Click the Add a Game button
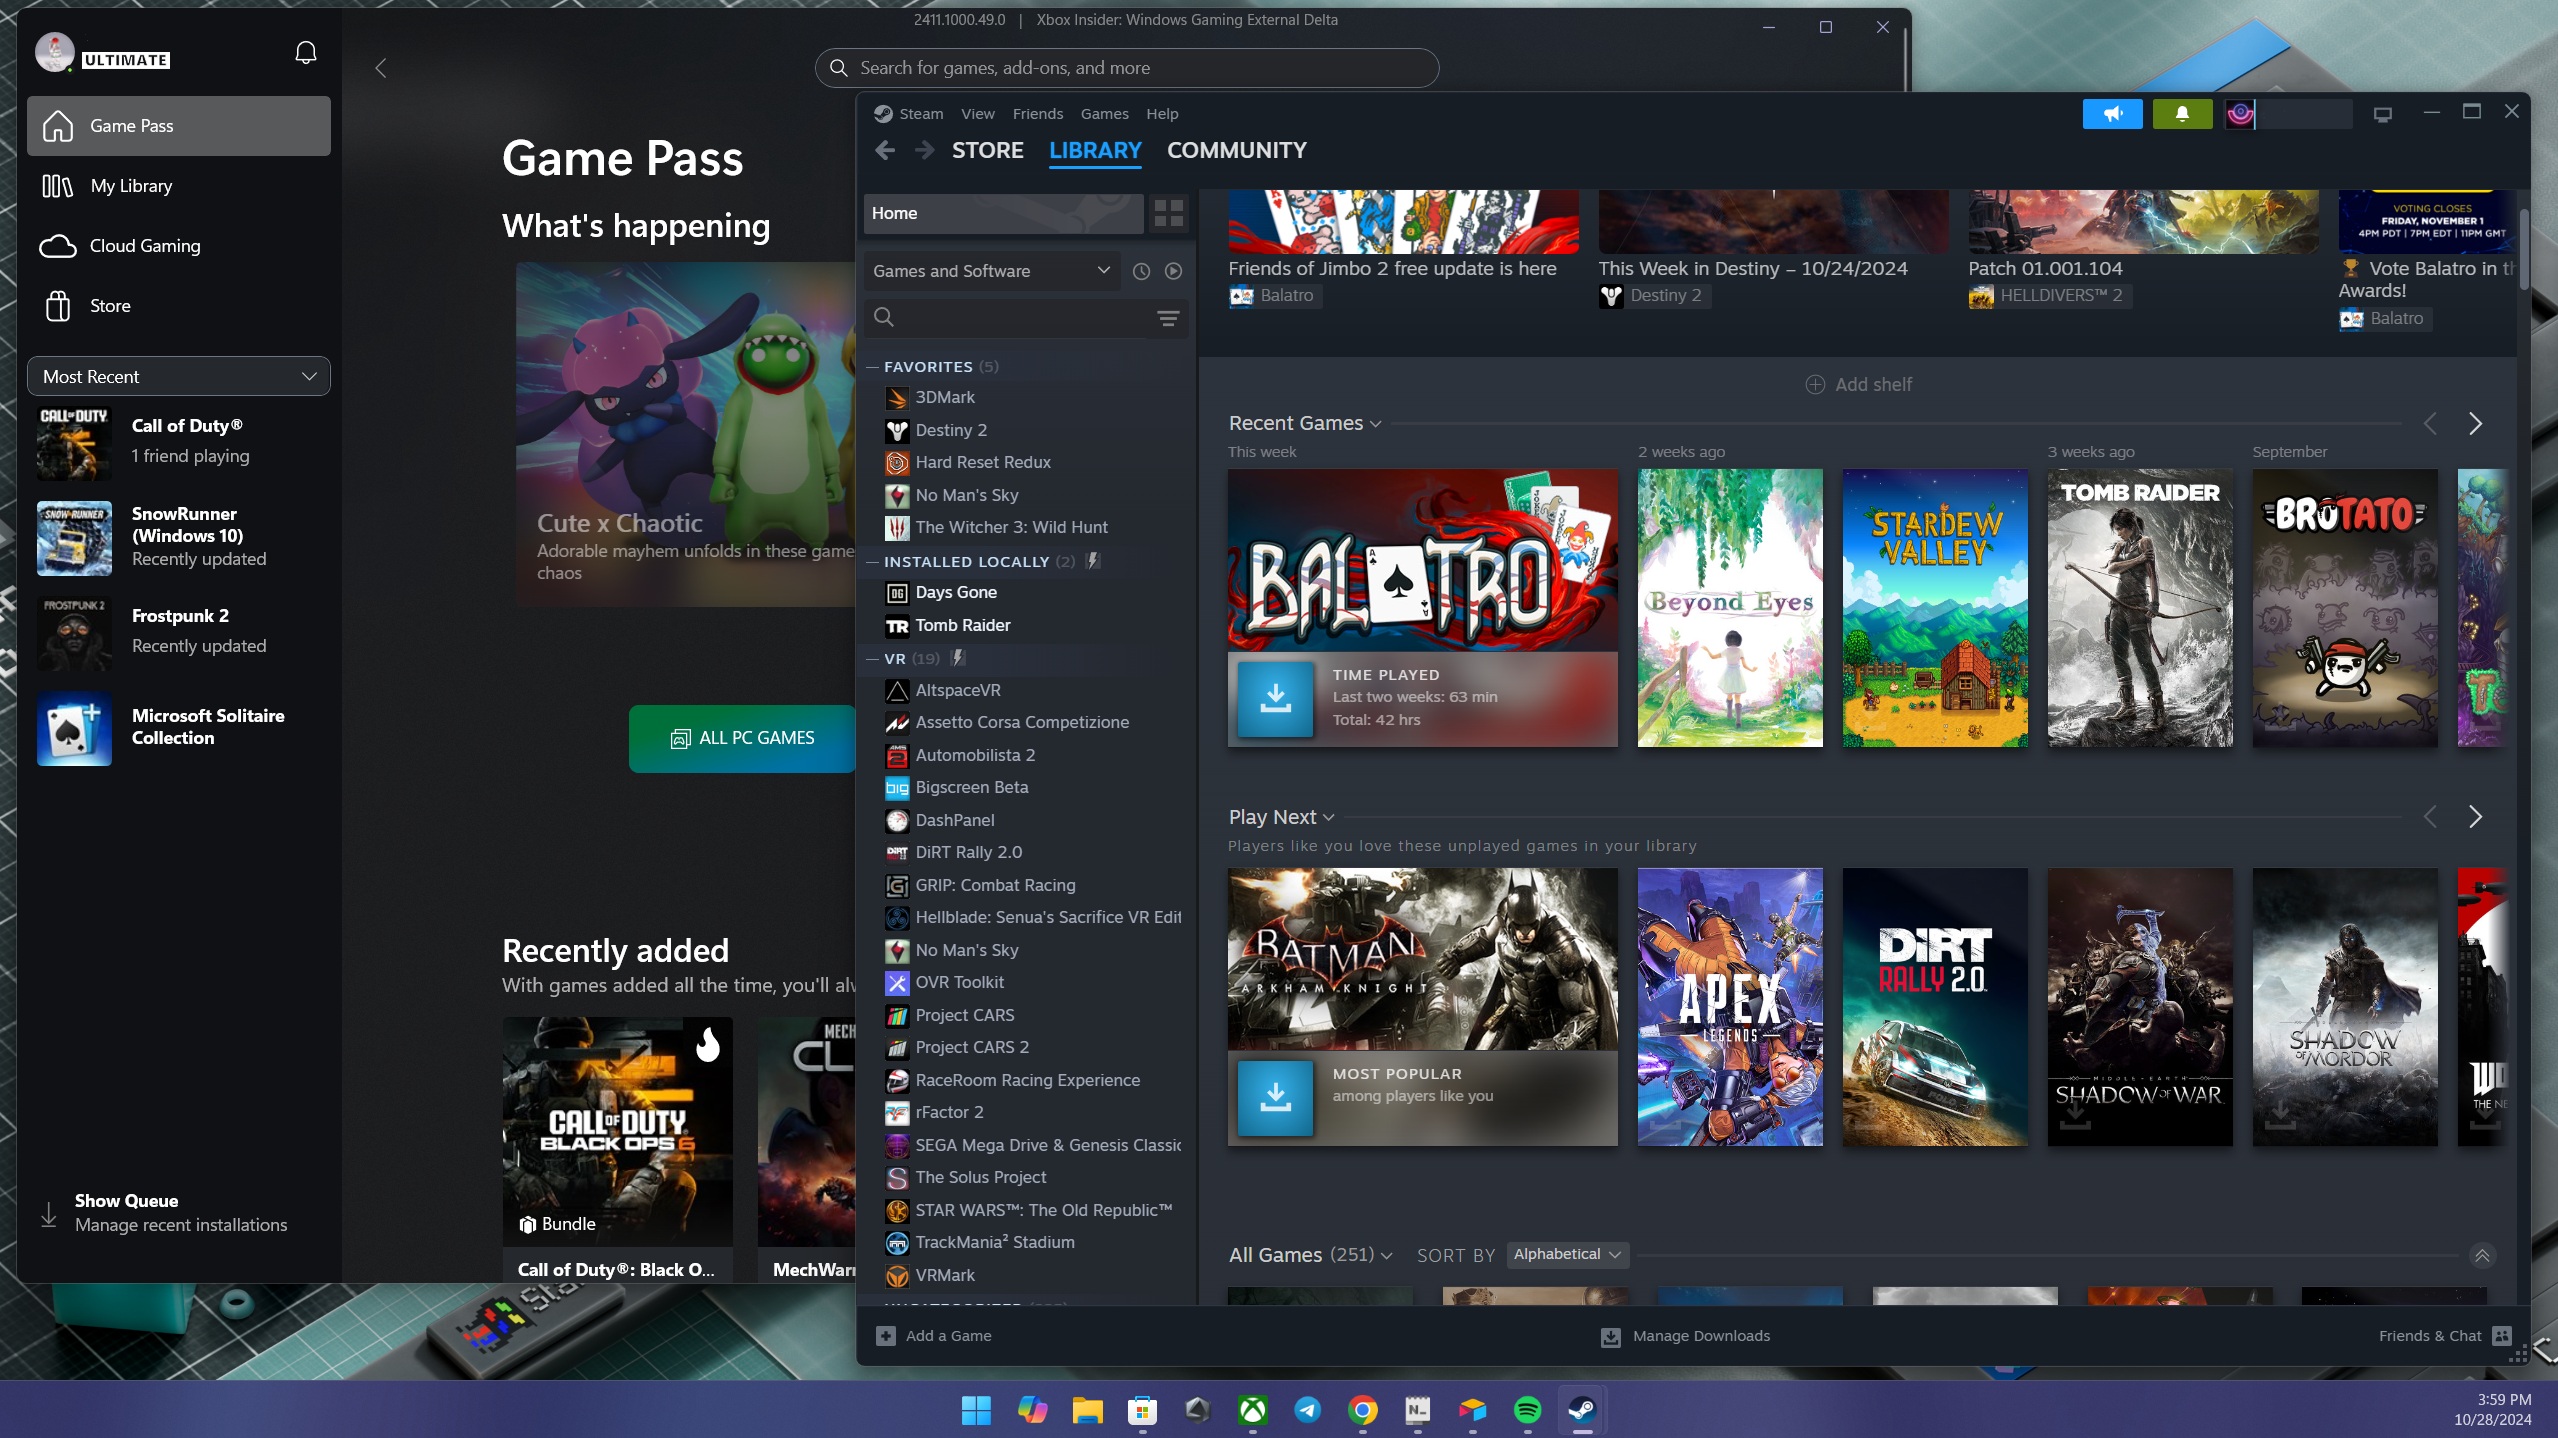Screen dimensions: 2558x1438 pos(934,1335)
